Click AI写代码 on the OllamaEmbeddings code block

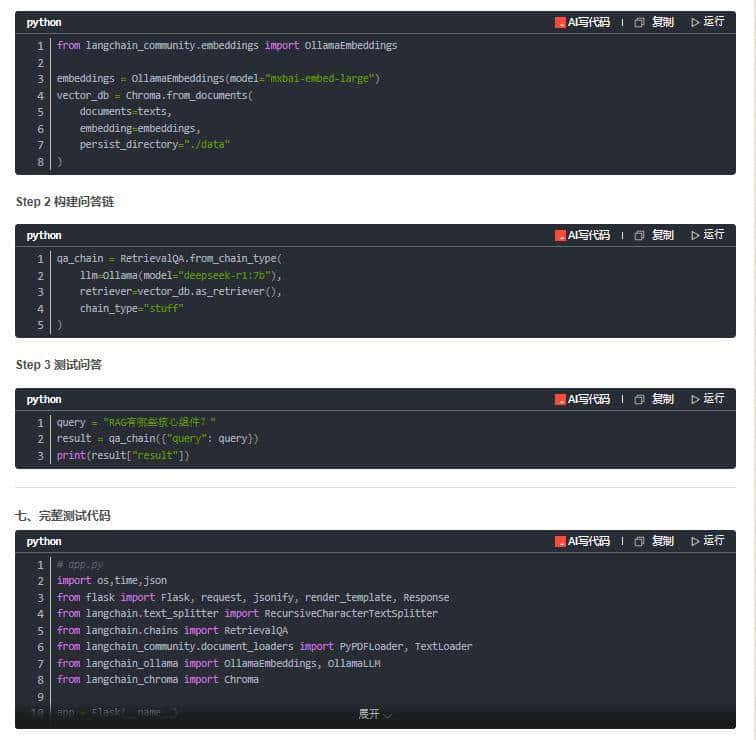point(583,22)
